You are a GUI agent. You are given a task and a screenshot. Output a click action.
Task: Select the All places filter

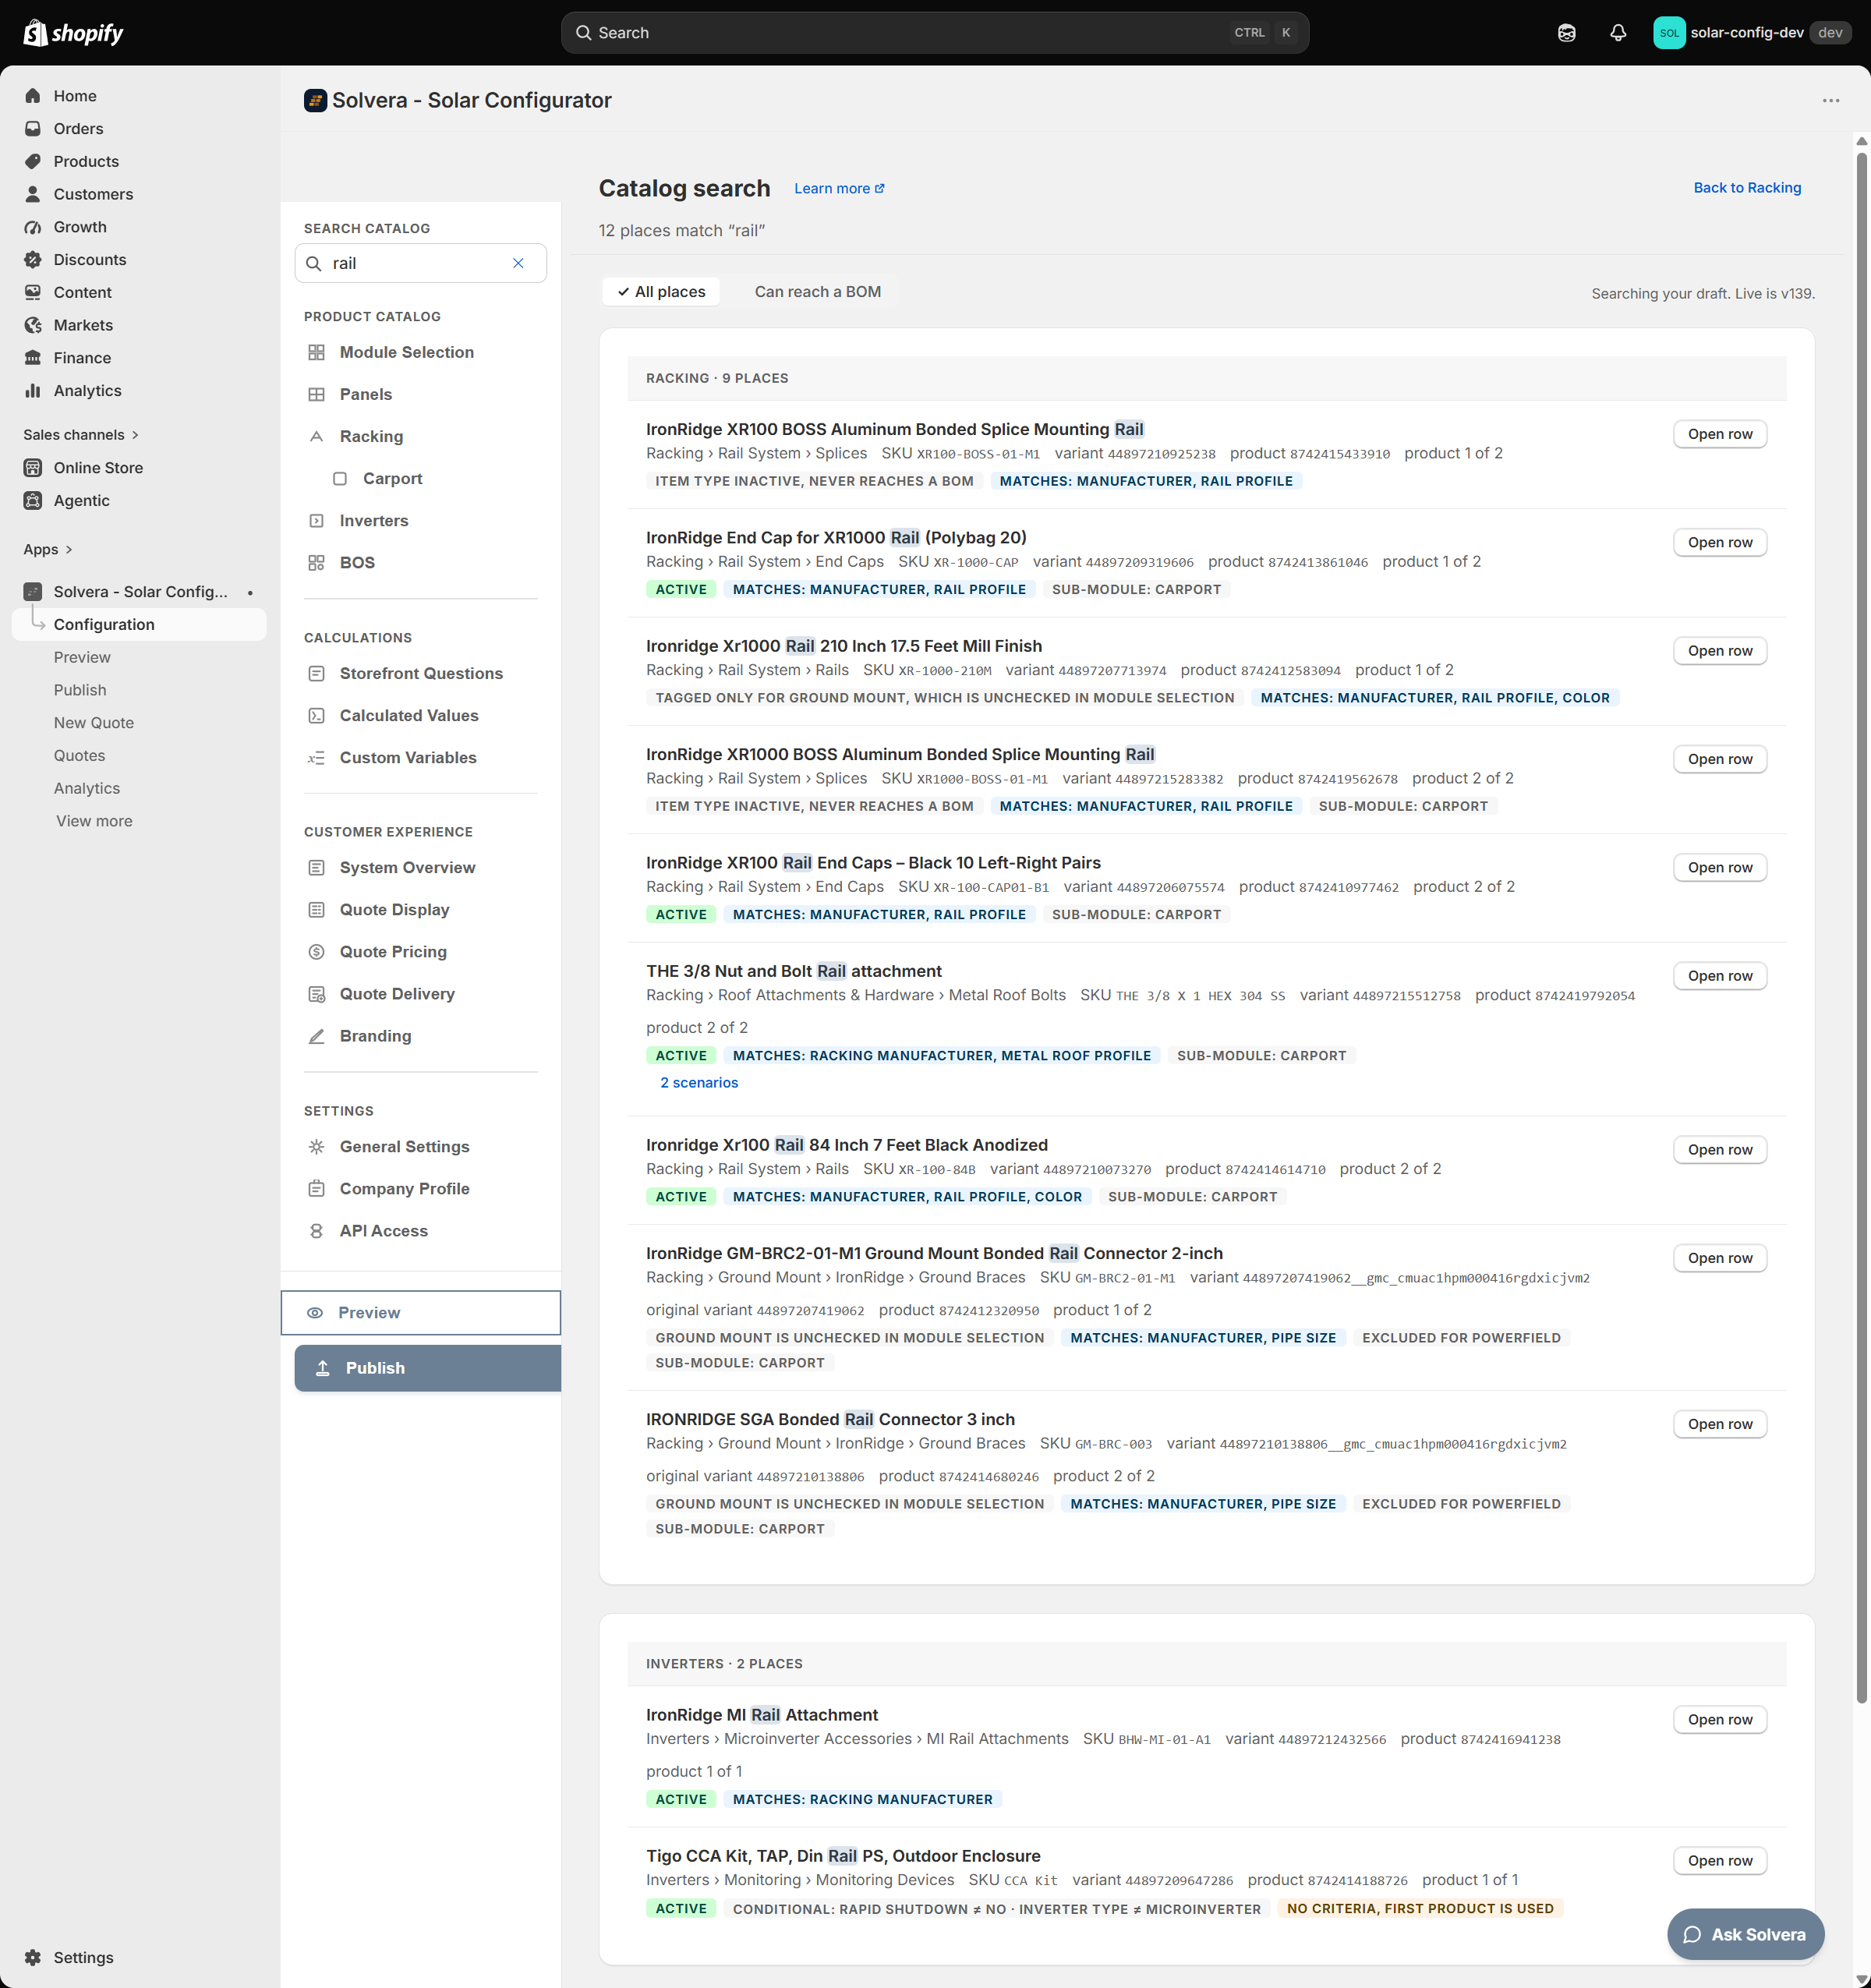(661, 292)
